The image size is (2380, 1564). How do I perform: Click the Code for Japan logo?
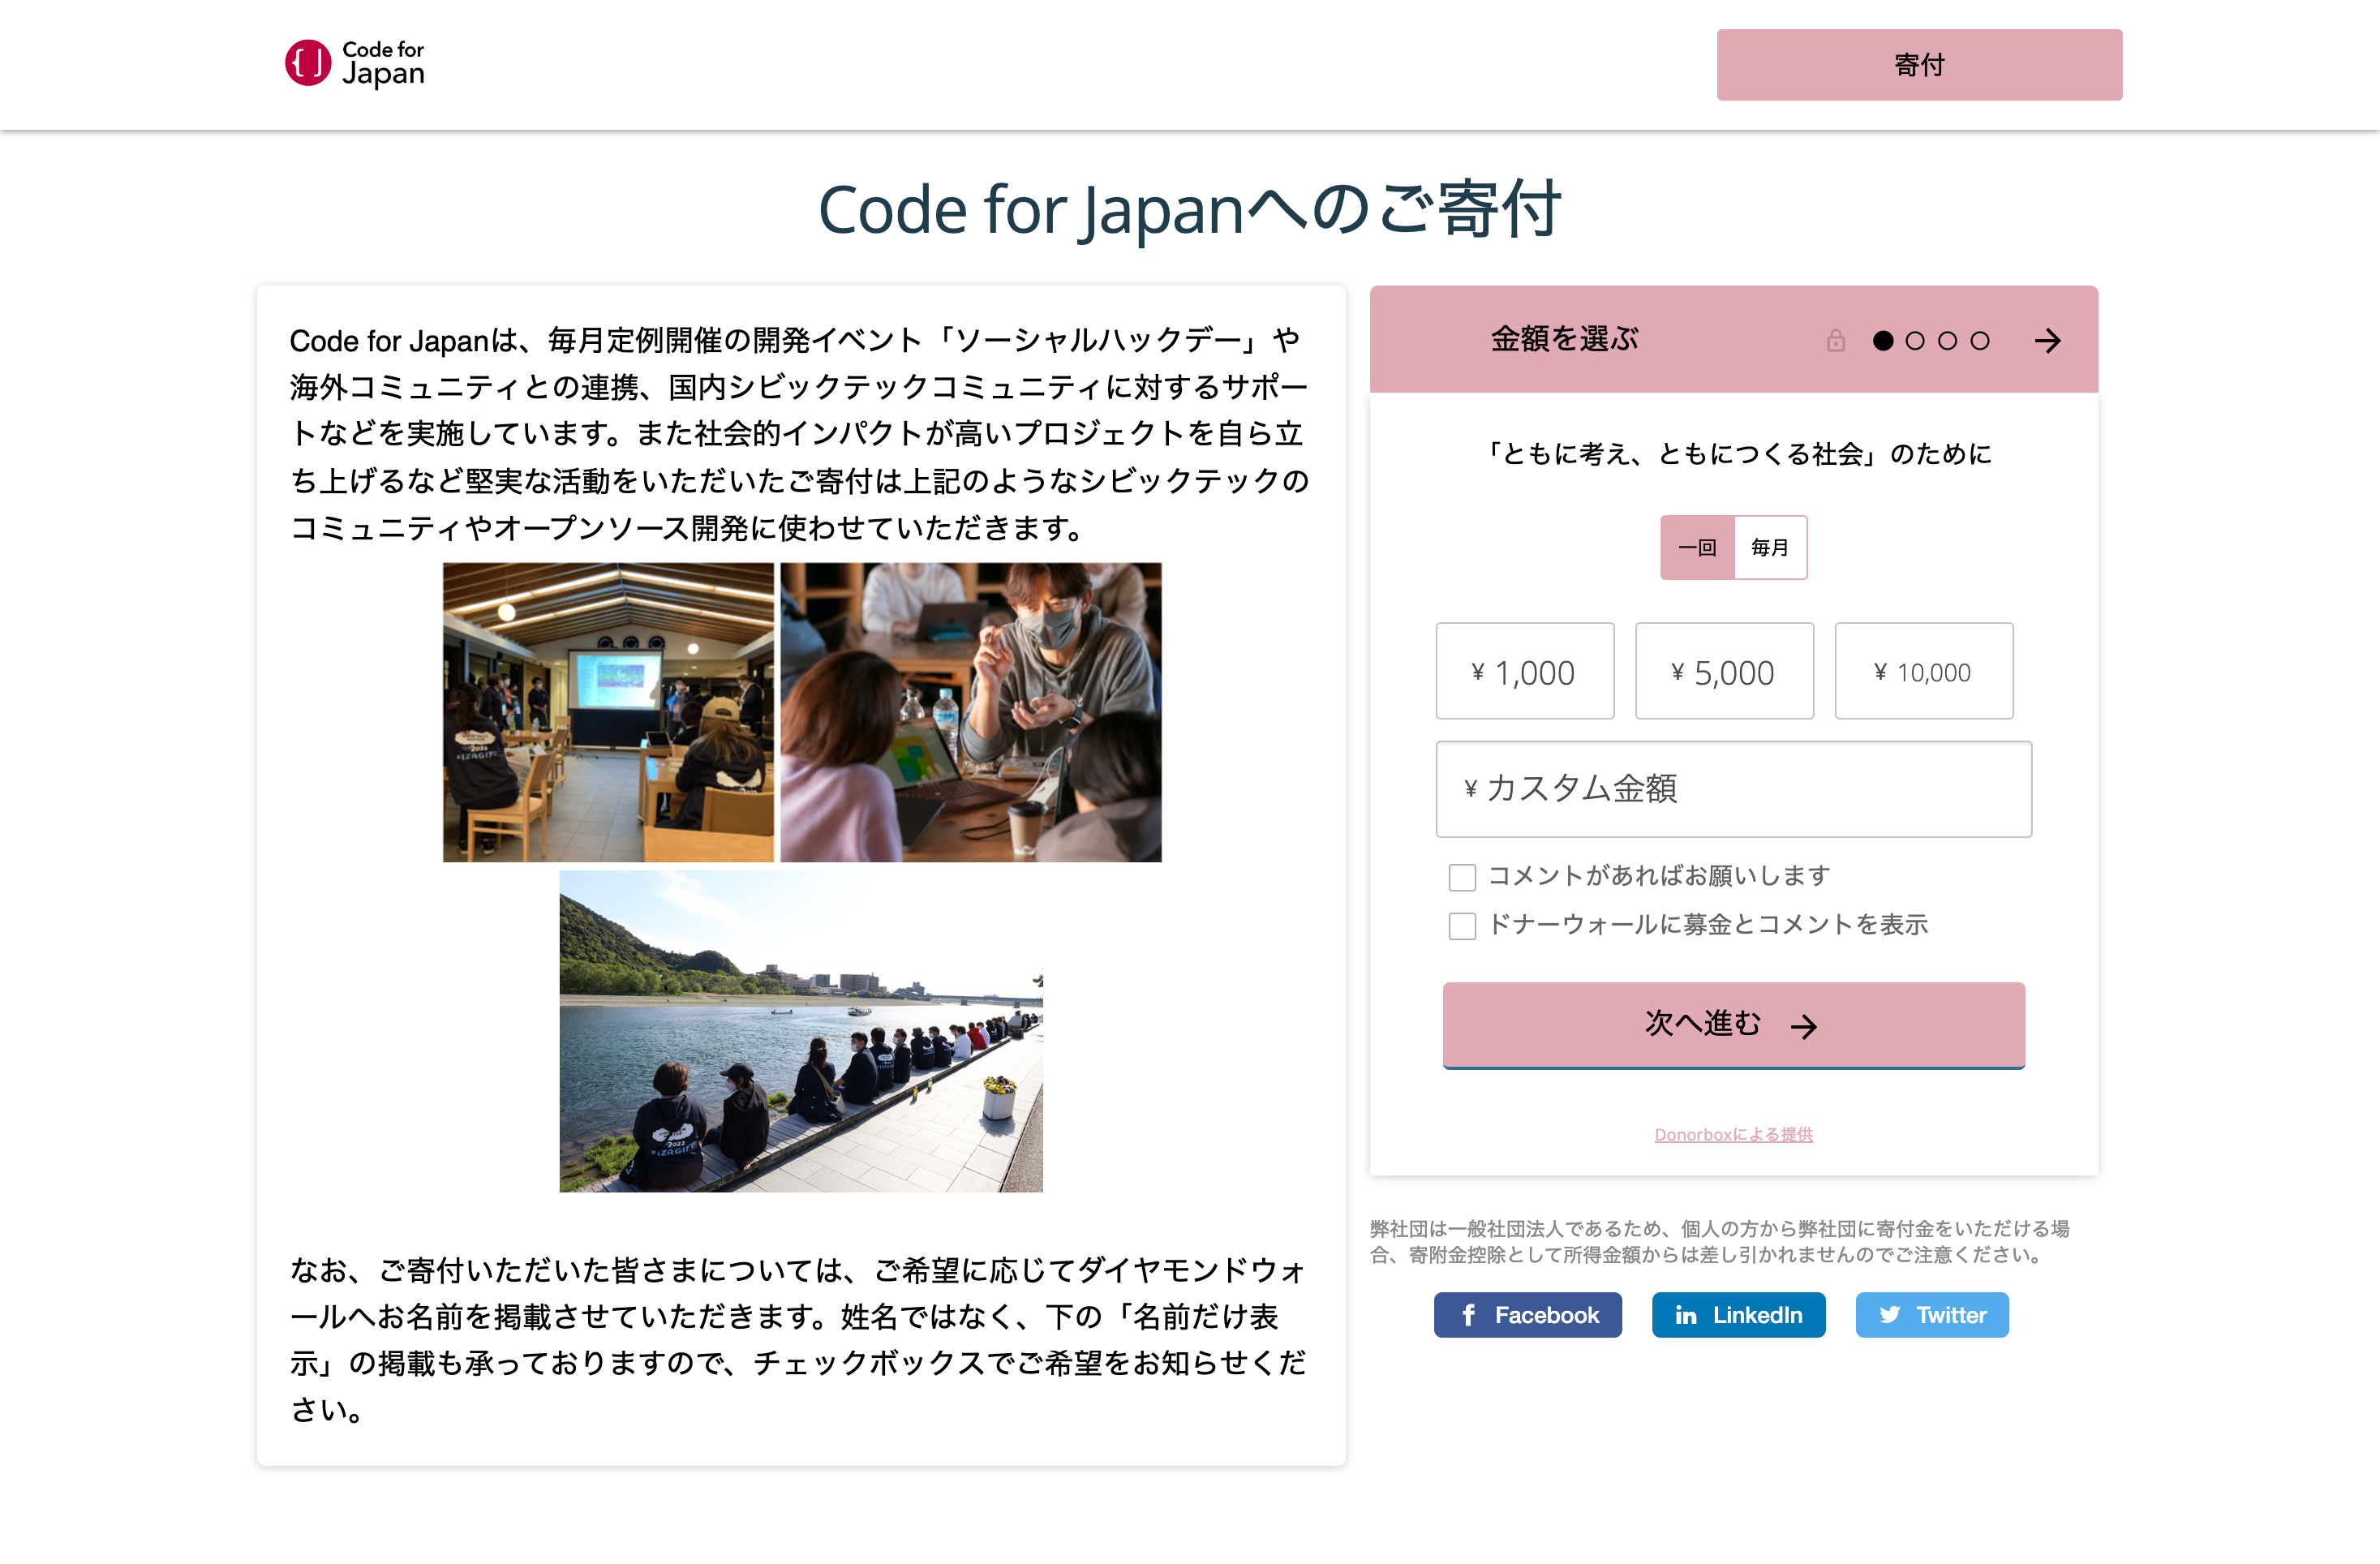pyautogui.click(x=355, y=64)
